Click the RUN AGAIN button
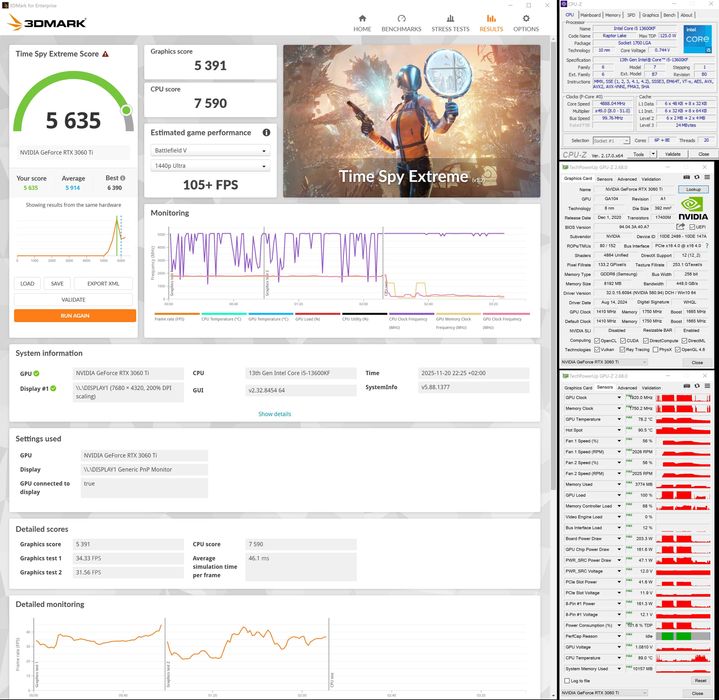719x700 pixels. pyautogui.click(x=75, y=316)
